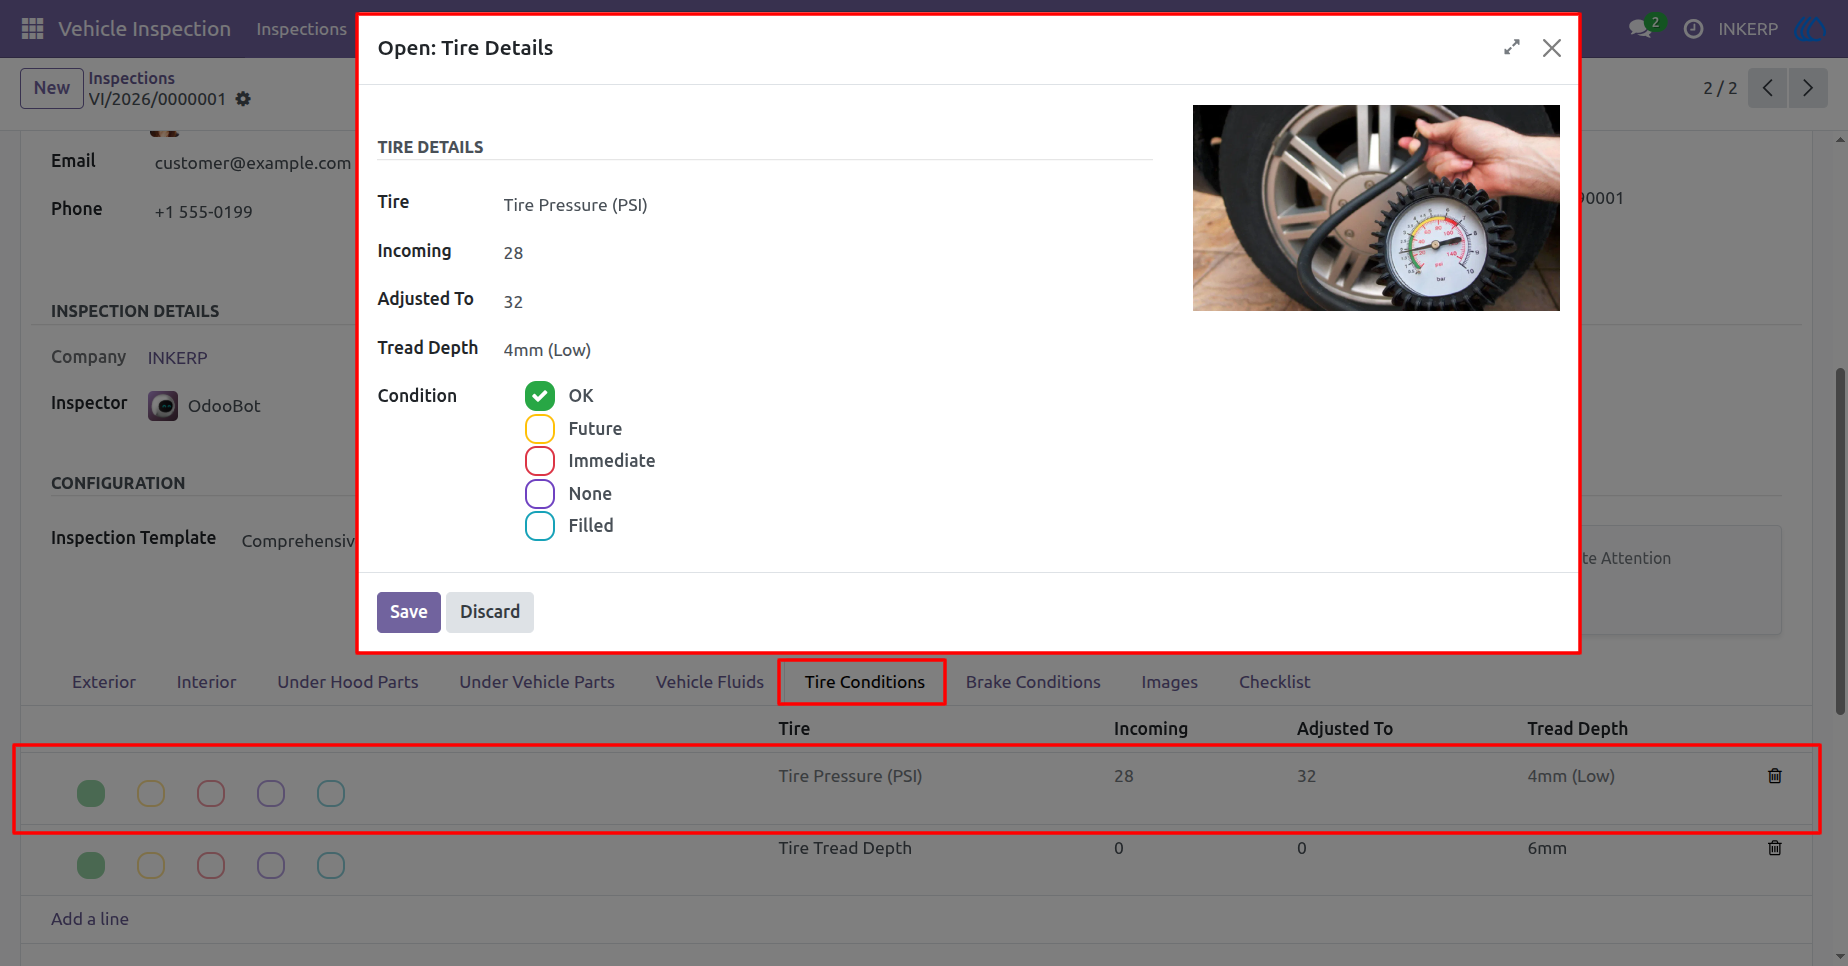This screenshot has height=966, width=1848.
Task: Discard the tire detail changes
Action: click(490, 612)
